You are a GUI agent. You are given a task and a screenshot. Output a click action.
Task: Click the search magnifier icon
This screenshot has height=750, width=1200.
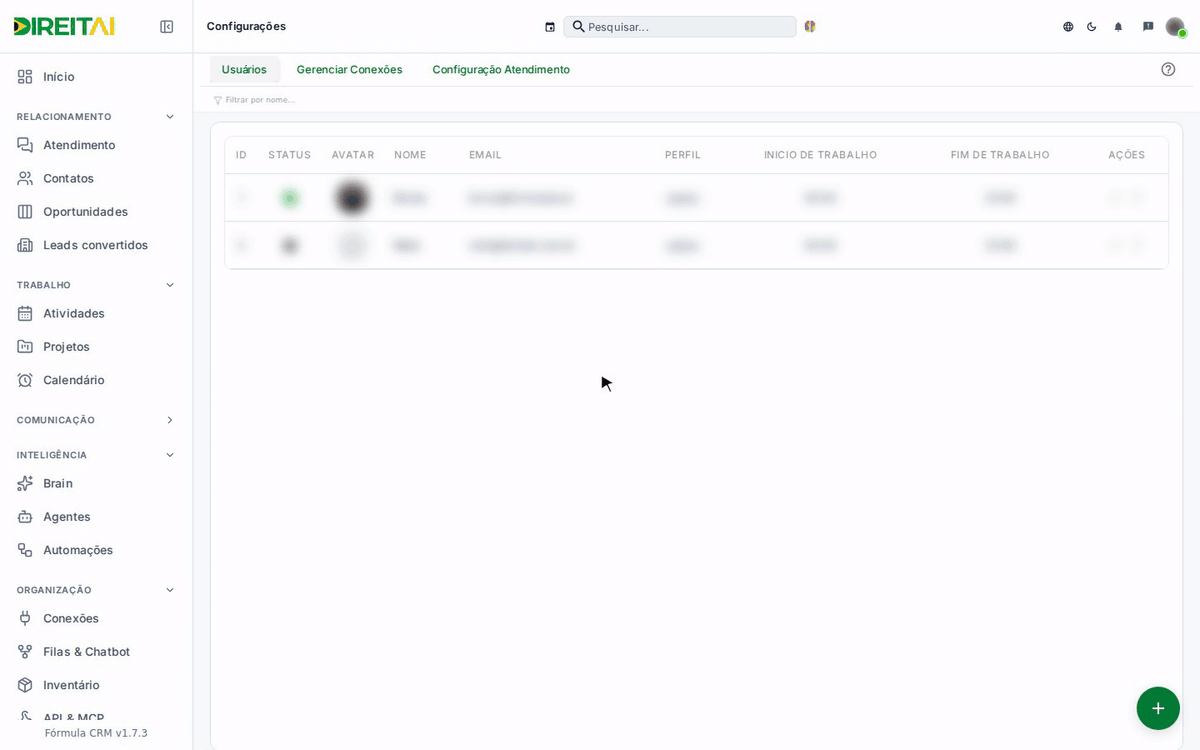[x=578, y=27]
